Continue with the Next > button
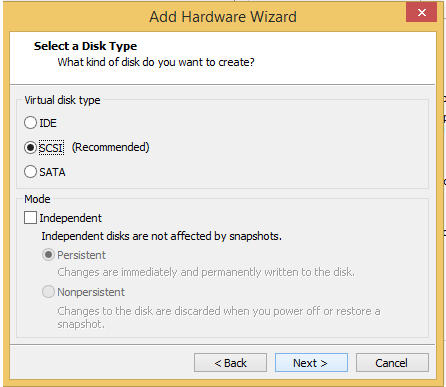This screenshot has width=446, height=387. coord(311,363)
